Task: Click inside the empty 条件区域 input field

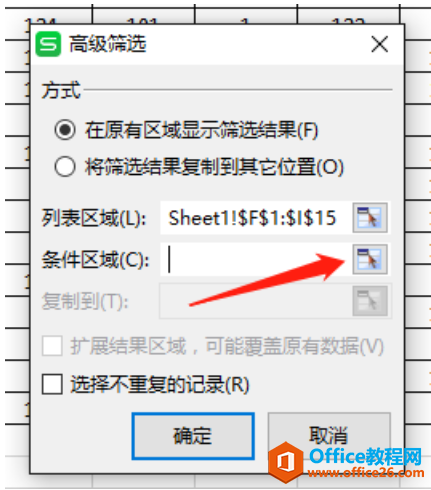Action: (256, 259)
